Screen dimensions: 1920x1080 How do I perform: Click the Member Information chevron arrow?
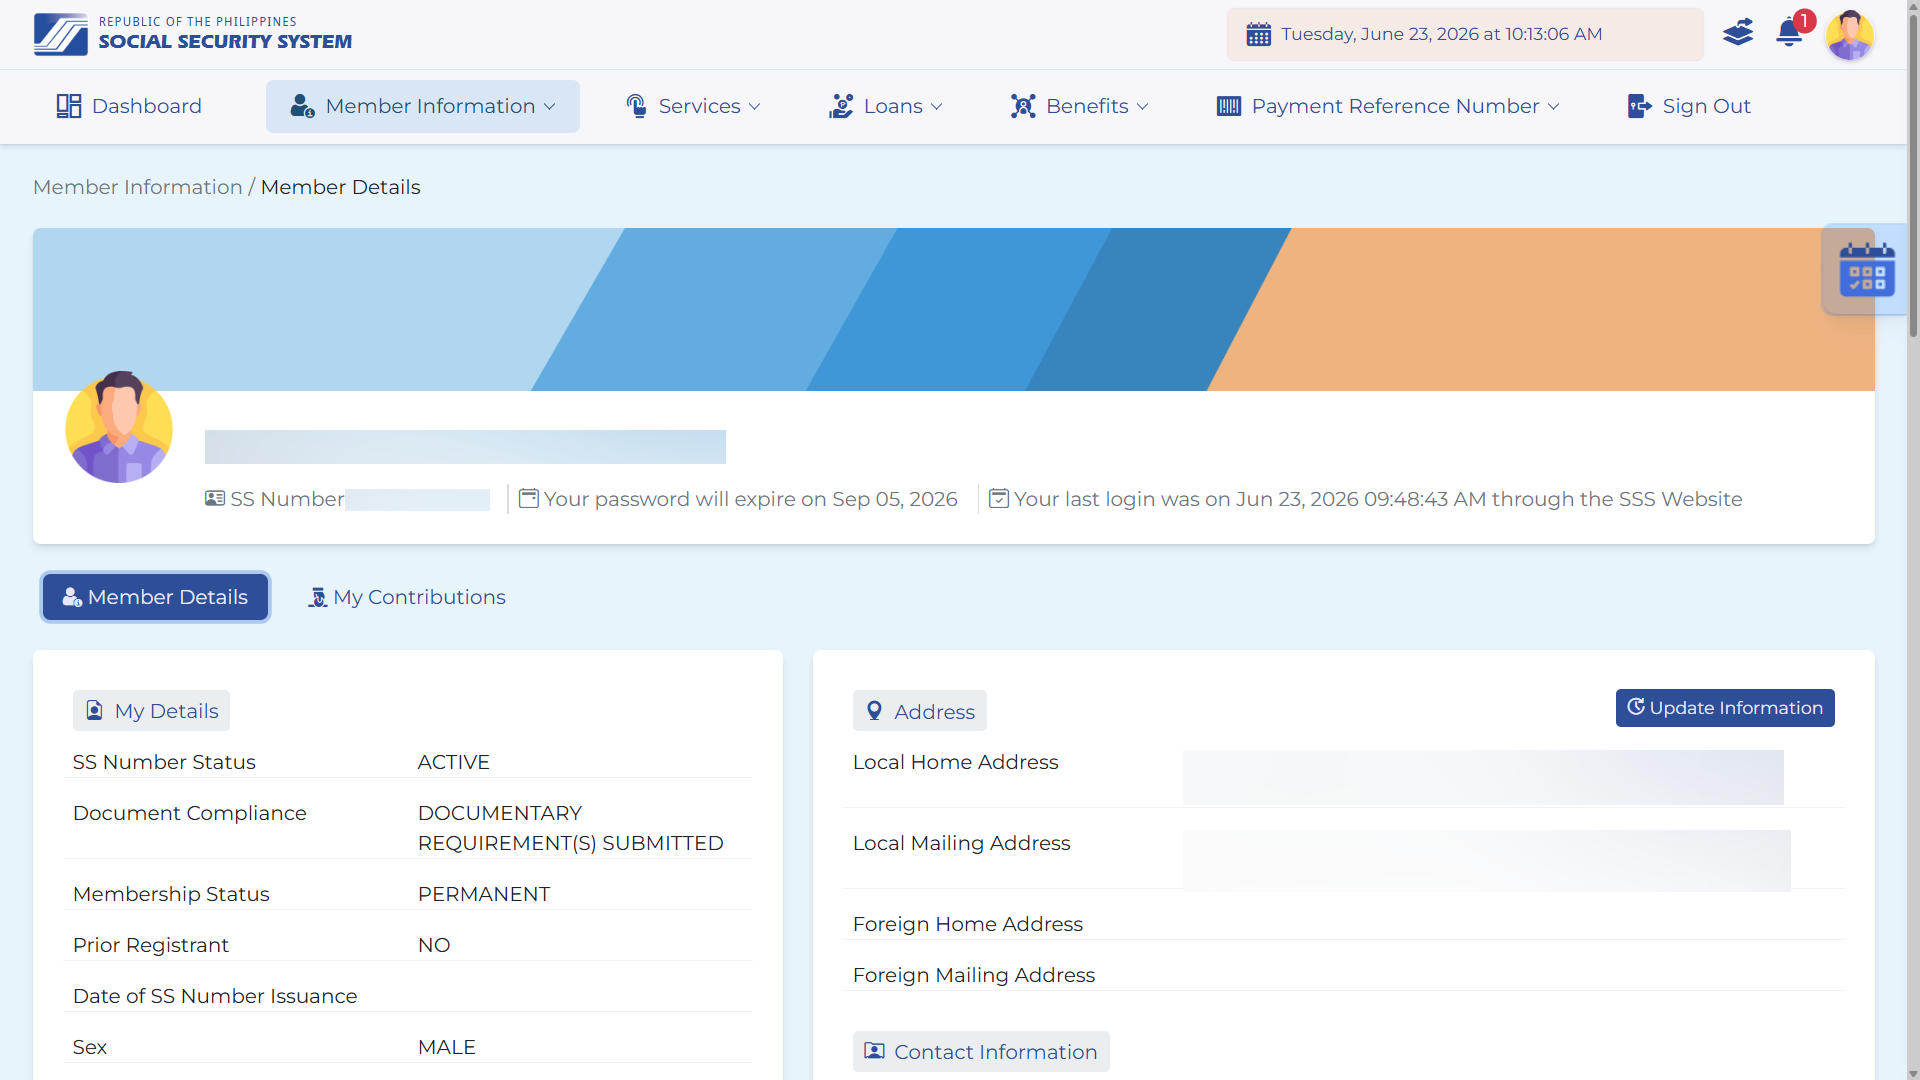(549, 107)
